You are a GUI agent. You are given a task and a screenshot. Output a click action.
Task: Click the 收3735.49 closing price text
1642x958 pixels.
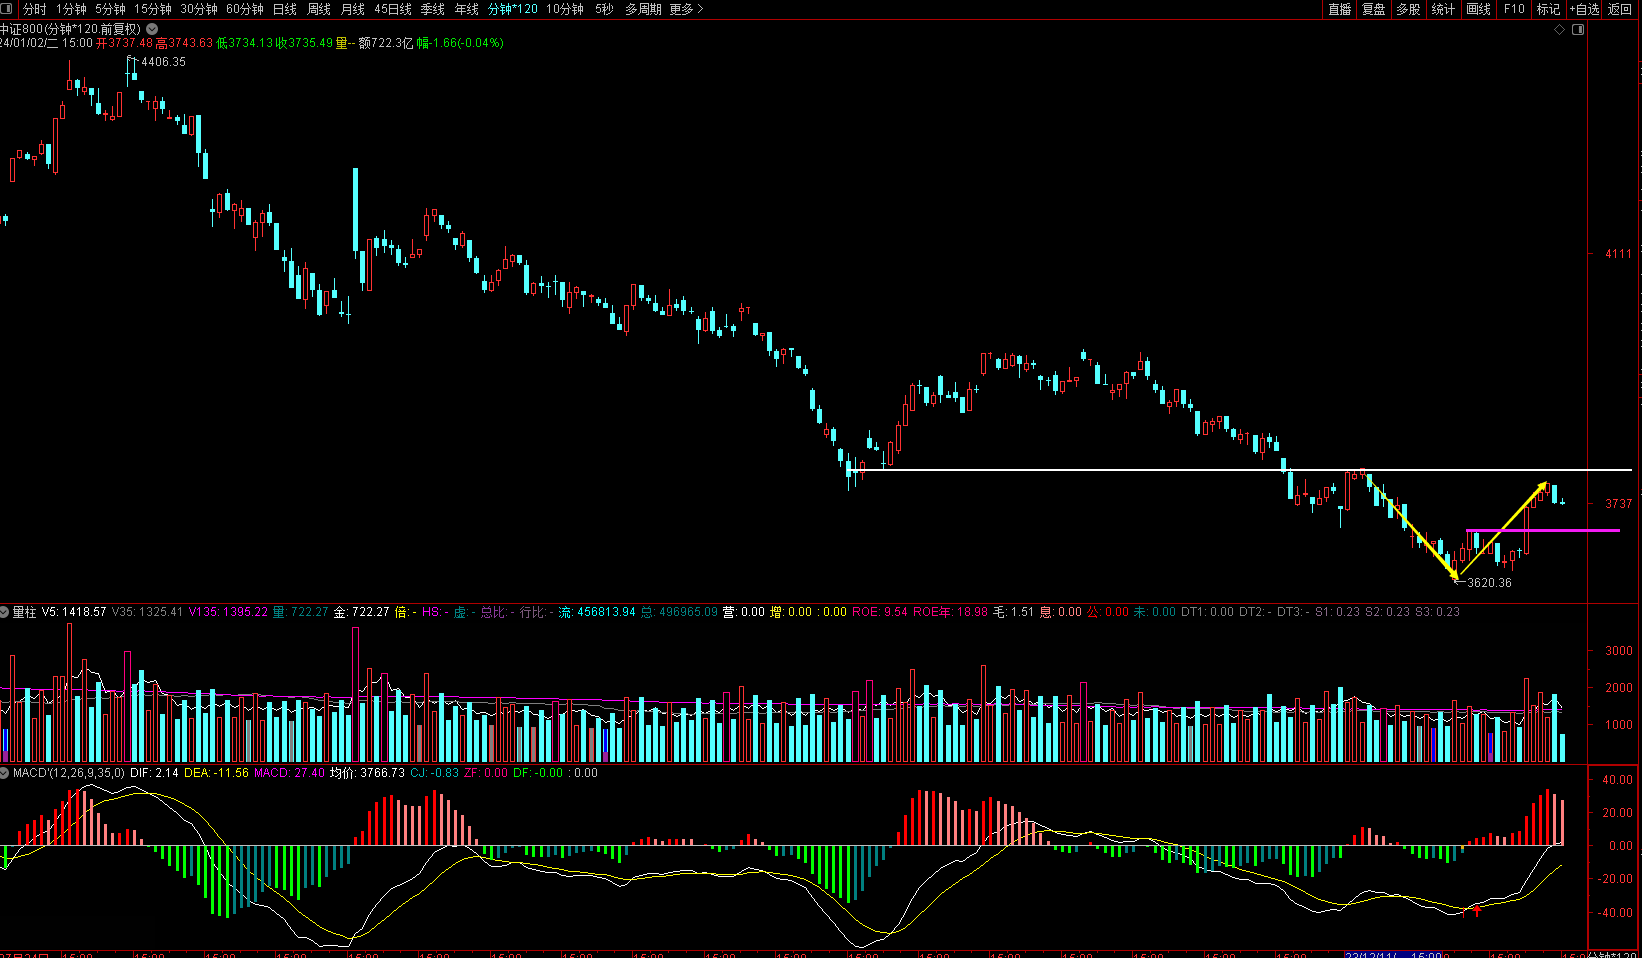point(304,43)
